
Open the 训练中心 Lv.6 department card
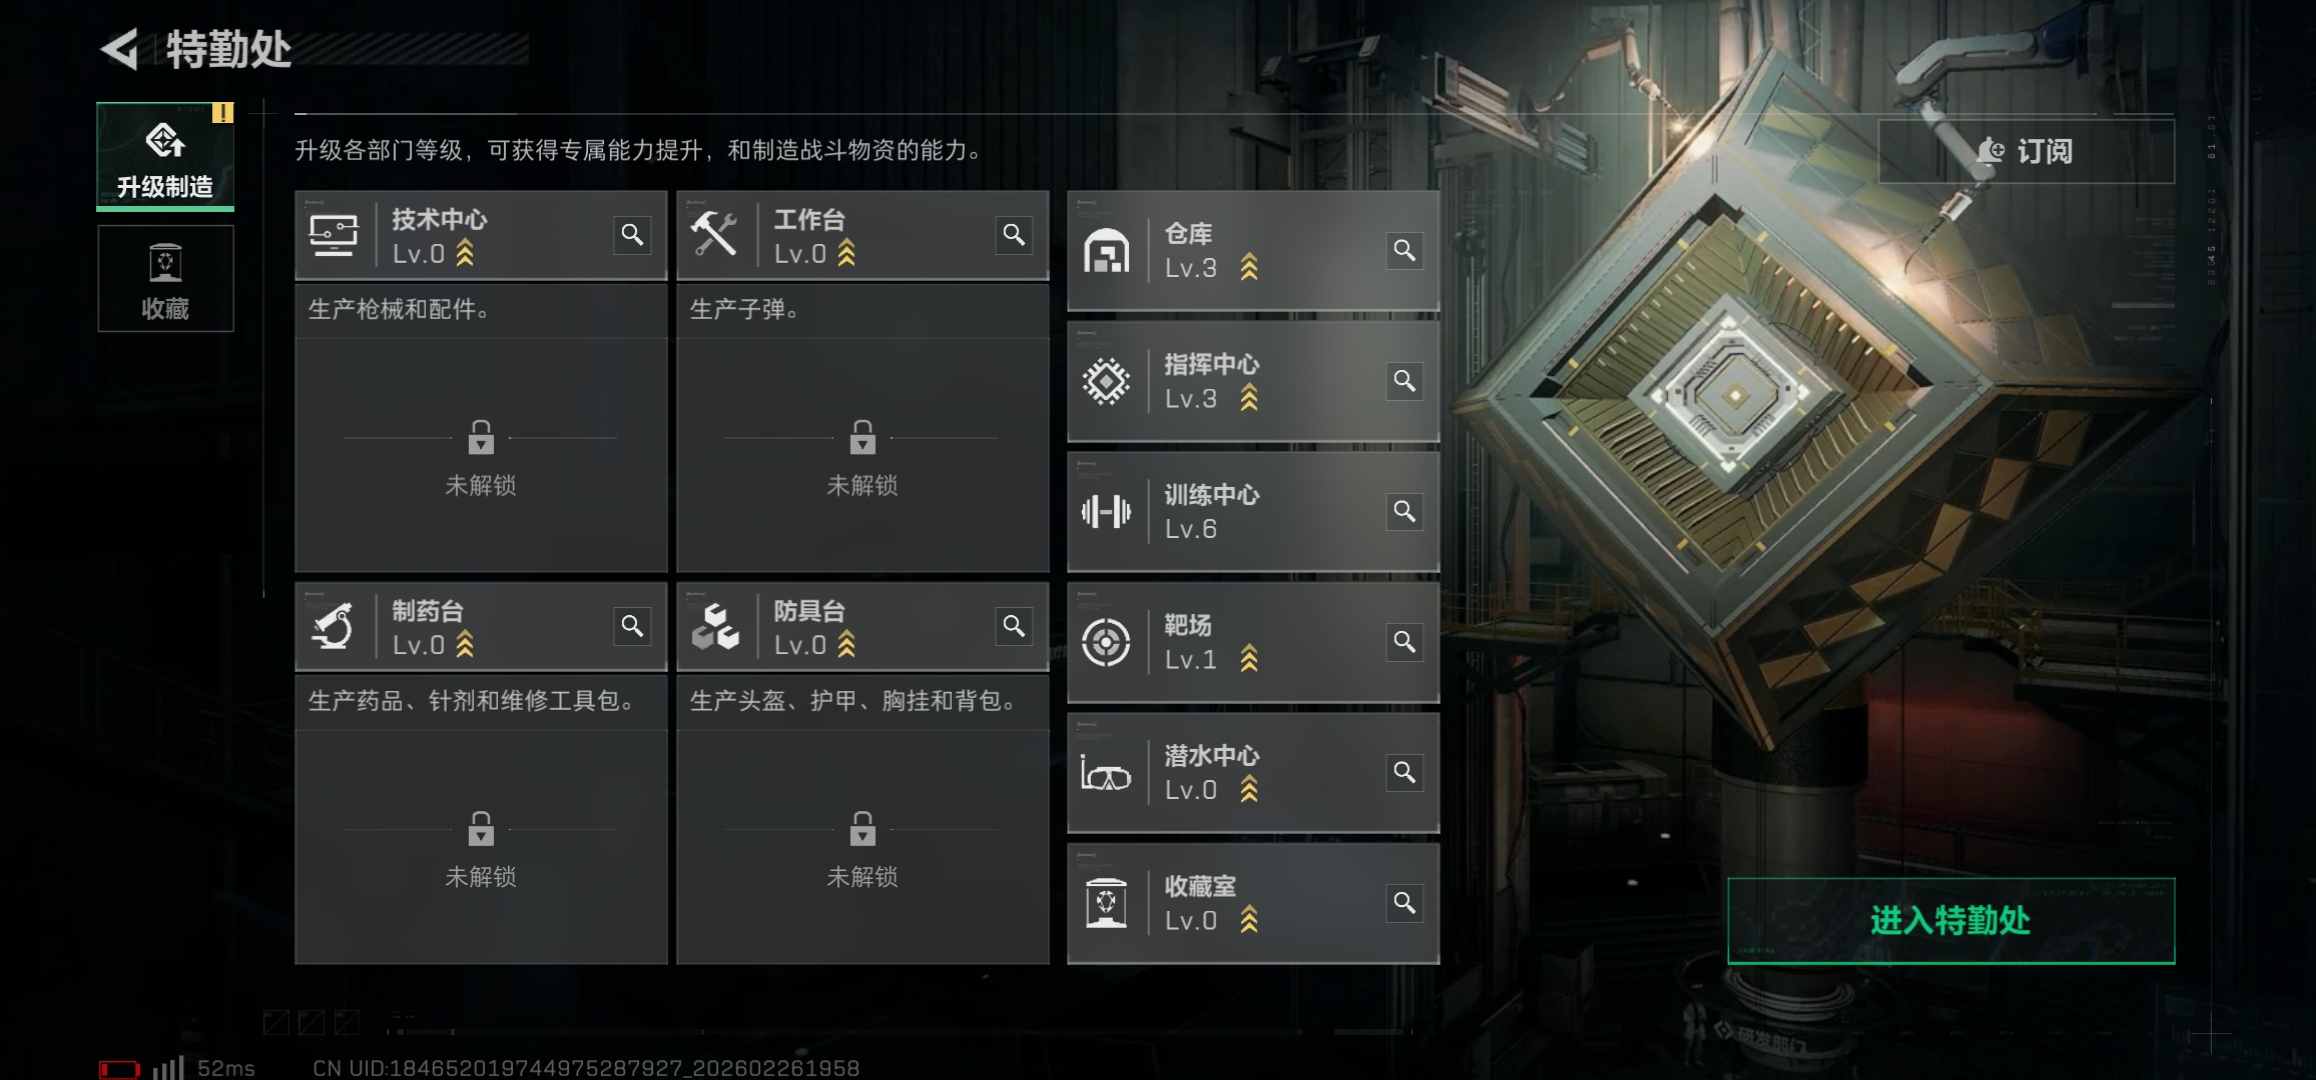click(x=1253, y=512)
